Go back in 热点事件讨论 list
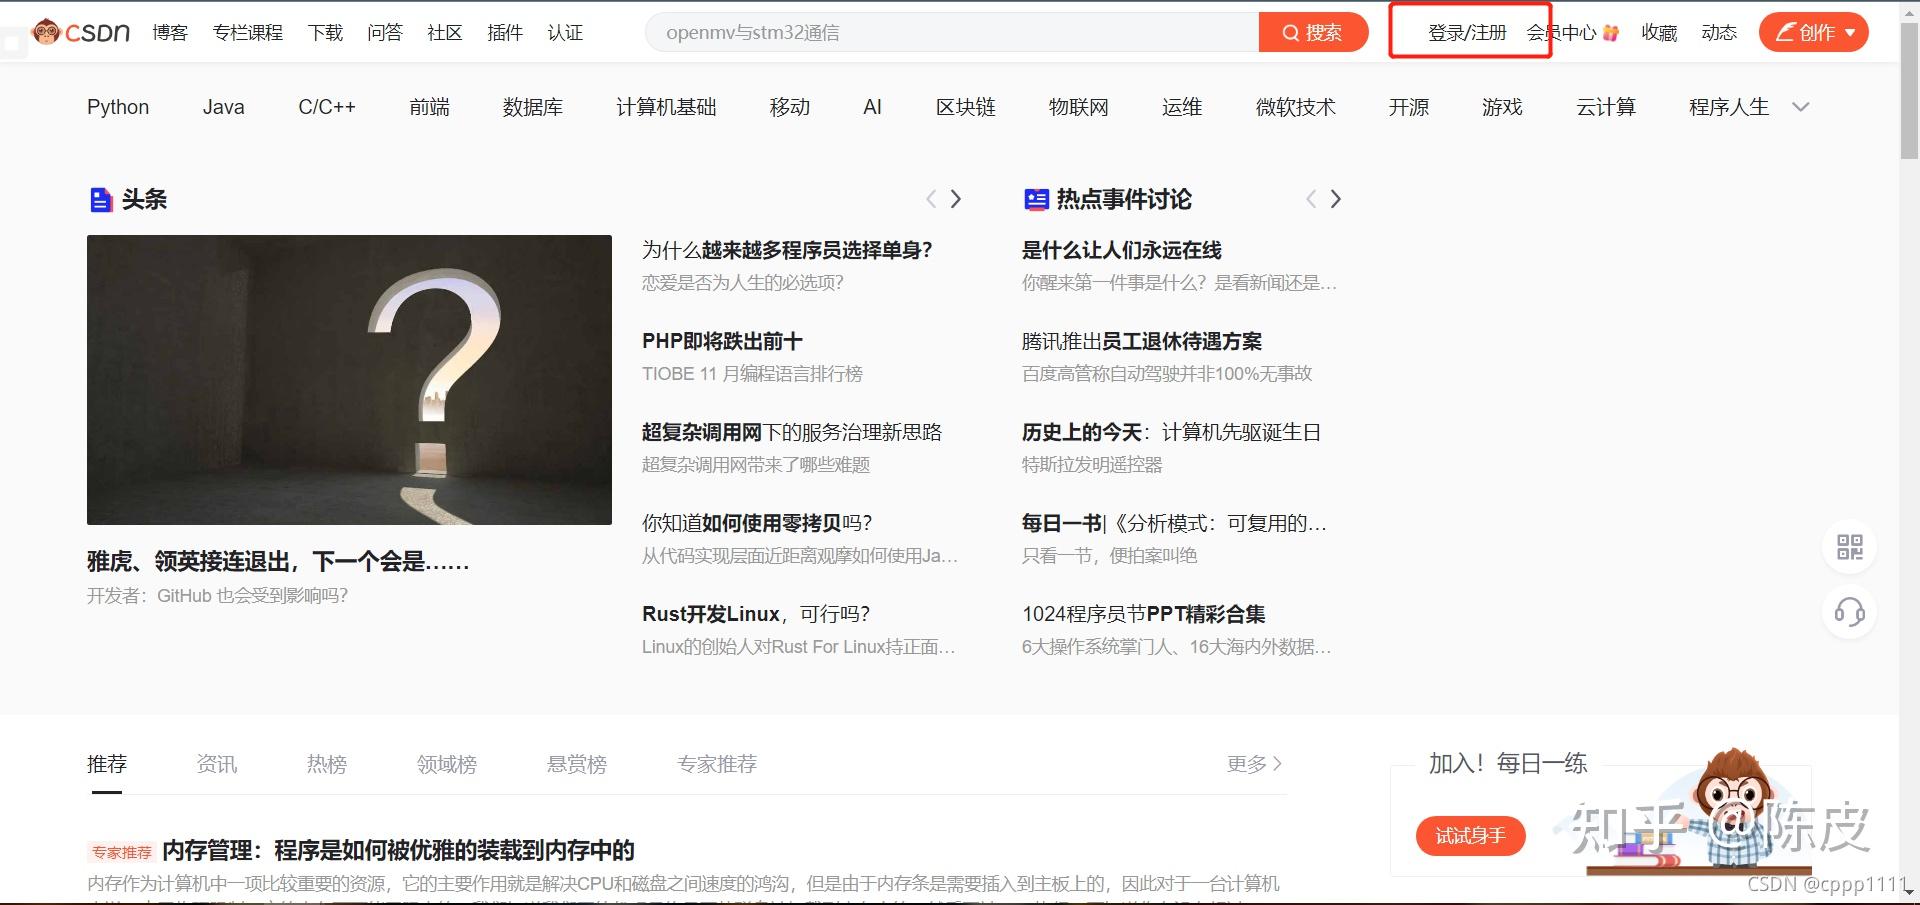 (1311, 199)
